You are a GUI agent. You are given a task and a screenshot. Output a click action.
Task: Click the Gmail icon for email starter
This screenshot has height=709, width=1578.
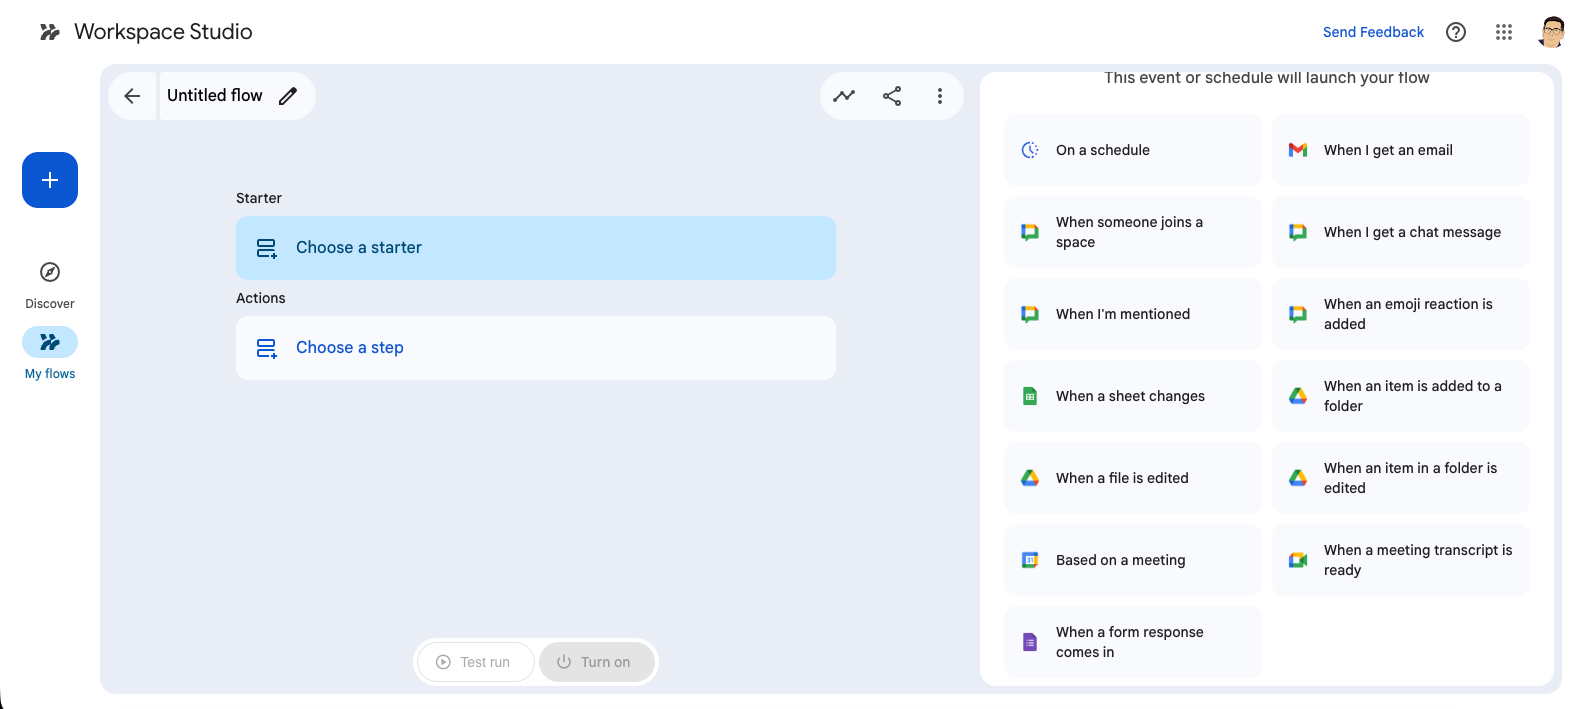point(1298,150)
